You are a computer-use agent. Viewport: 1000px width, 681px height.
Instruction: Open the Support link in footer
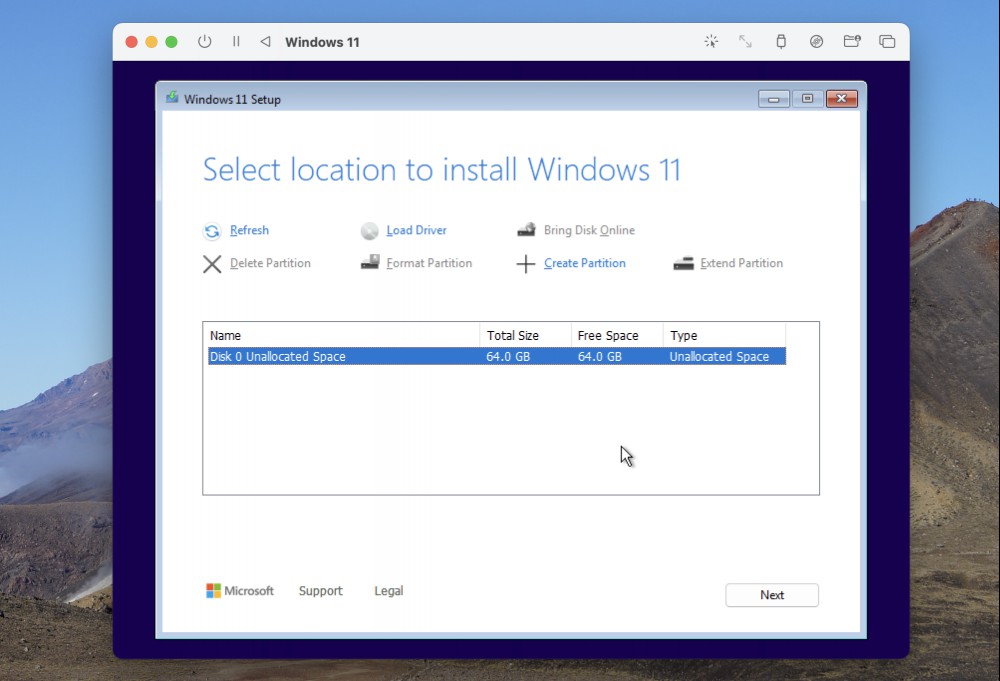321,591
